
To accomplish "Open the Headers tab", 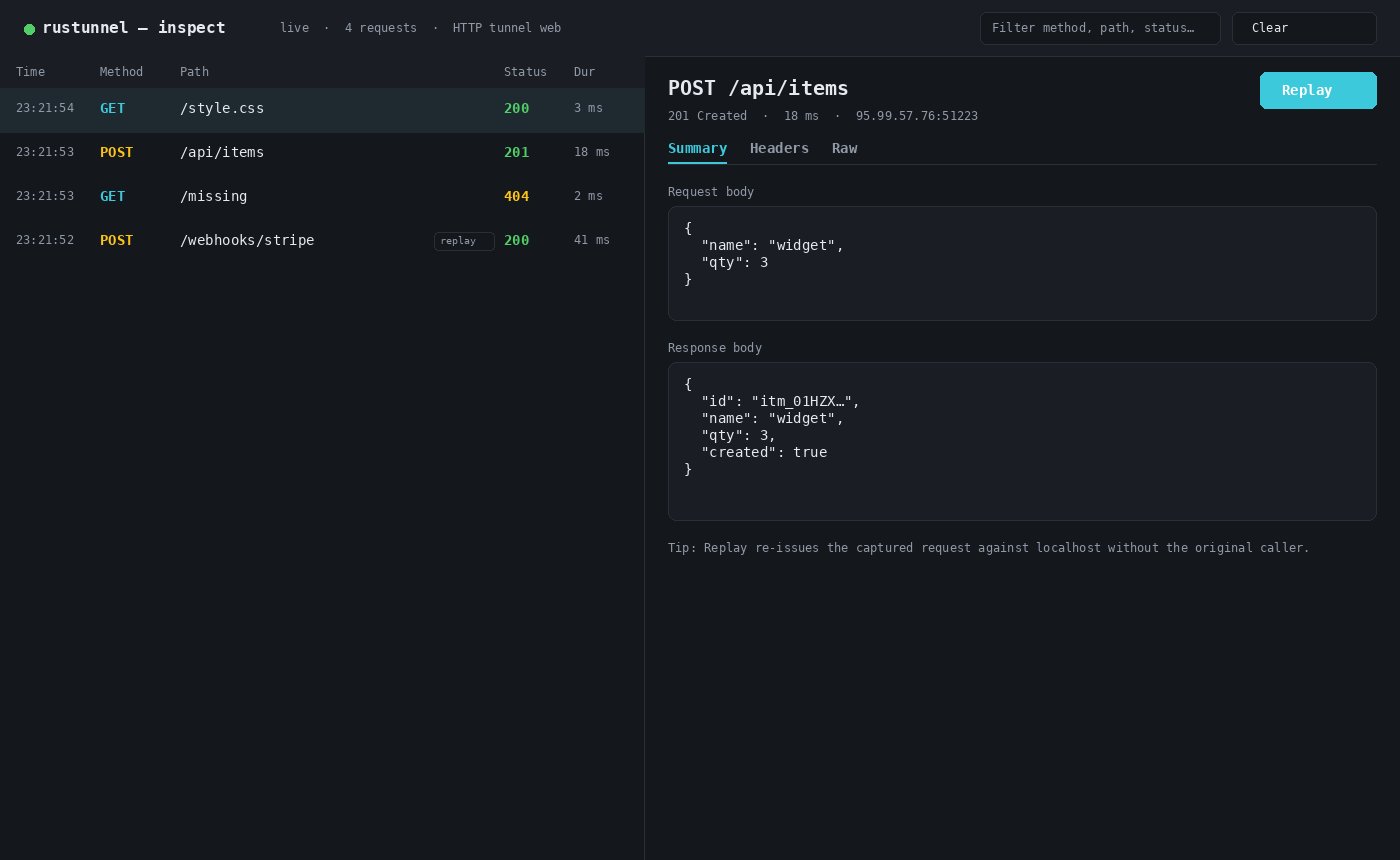I will point(779,148).
